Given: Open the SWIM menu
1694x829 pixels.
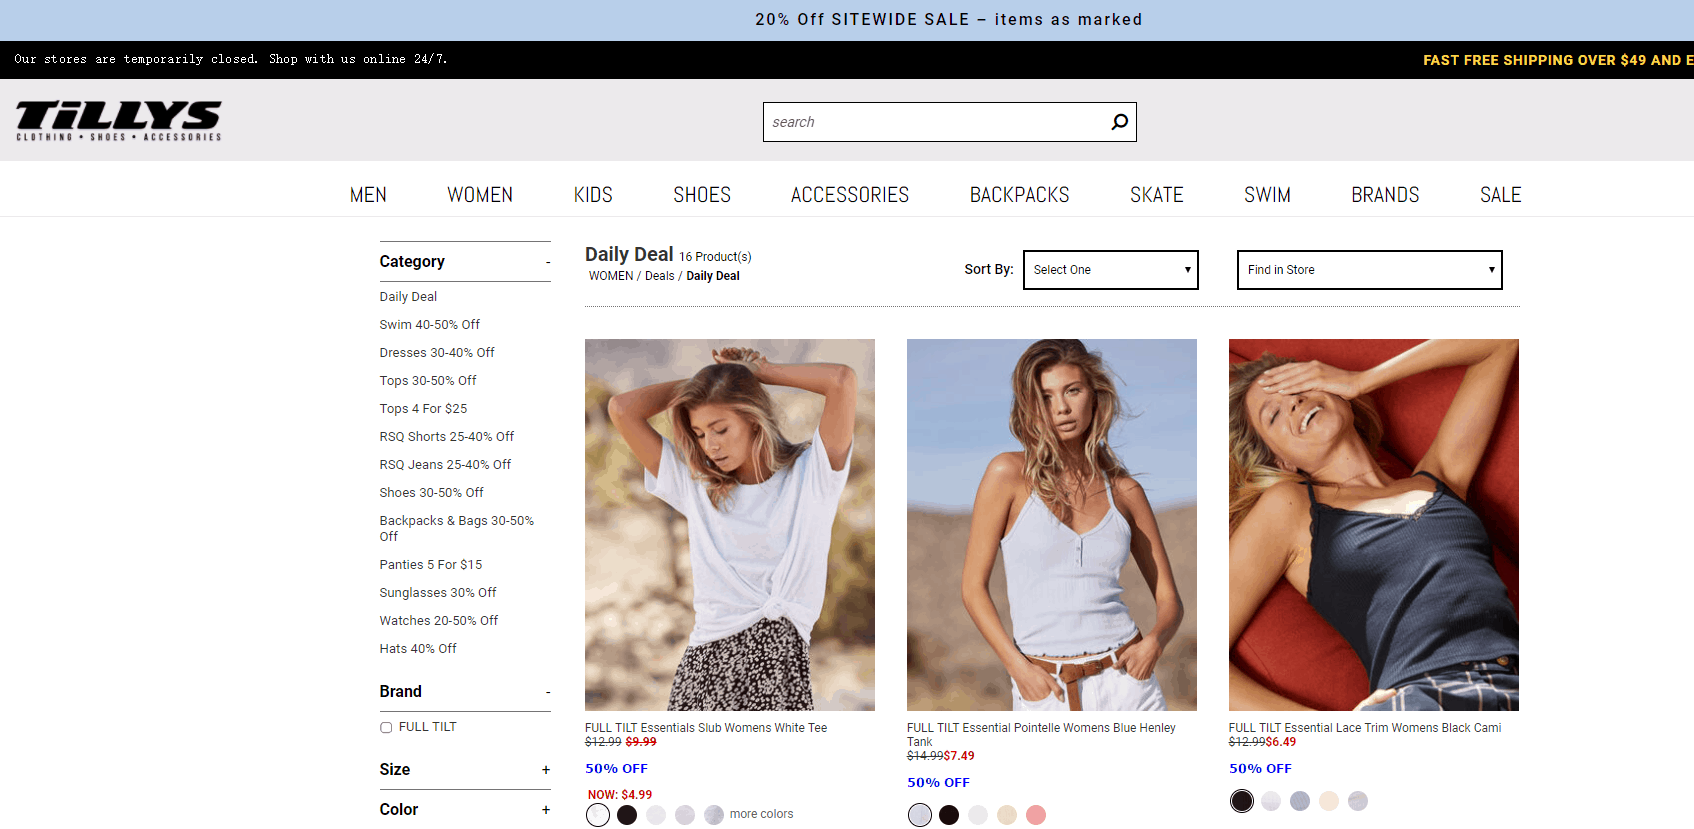Looking at the screenshot, I should coord(1267,195).
